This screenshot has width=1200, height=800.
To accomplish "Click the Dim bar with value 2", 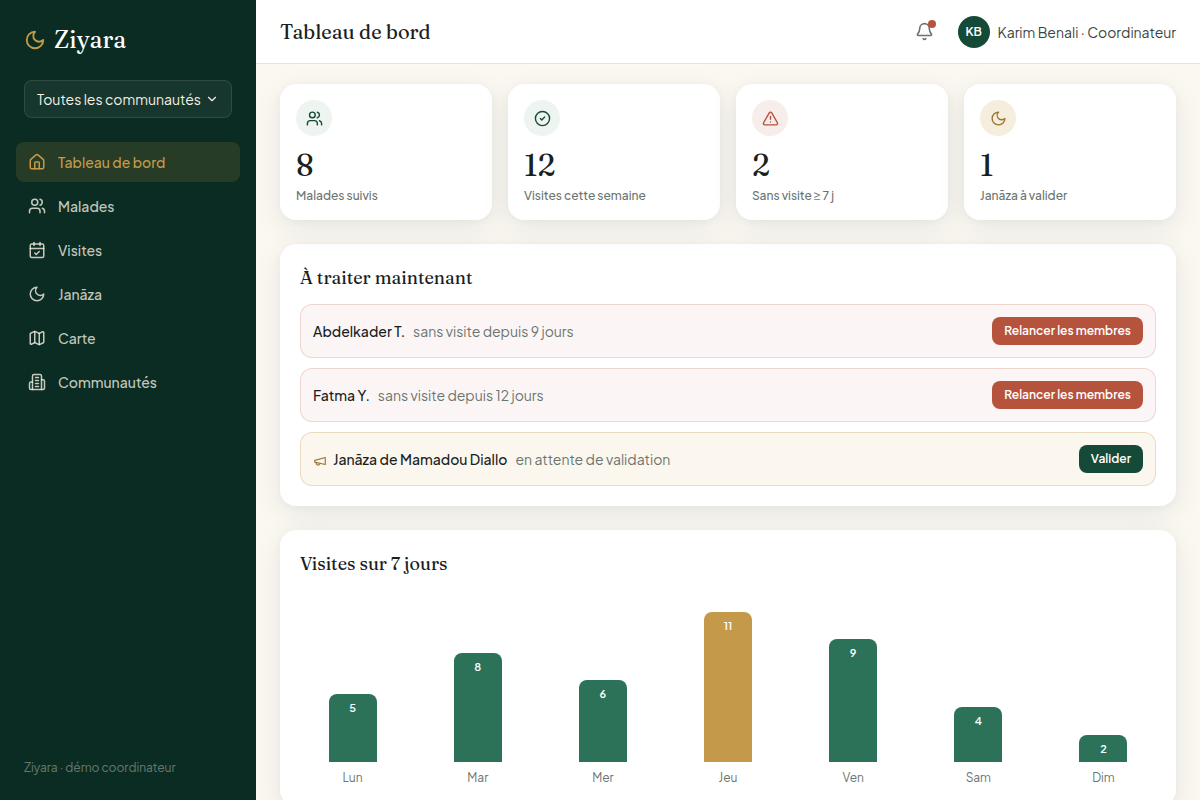I will (1103, 749).
